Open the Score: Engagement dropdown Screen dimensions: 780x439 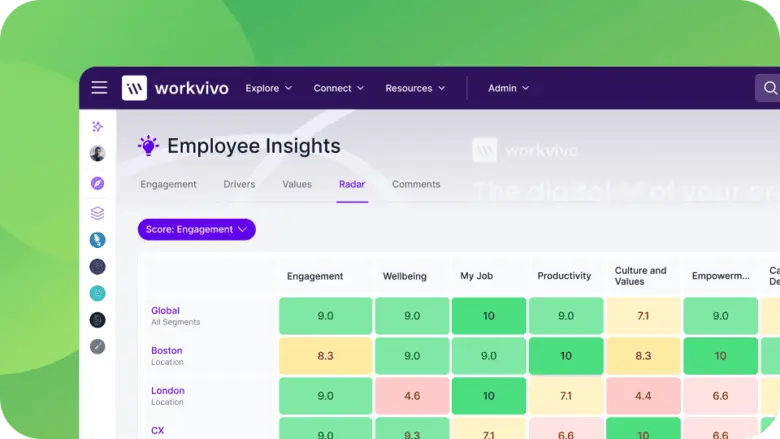(196, 229)
